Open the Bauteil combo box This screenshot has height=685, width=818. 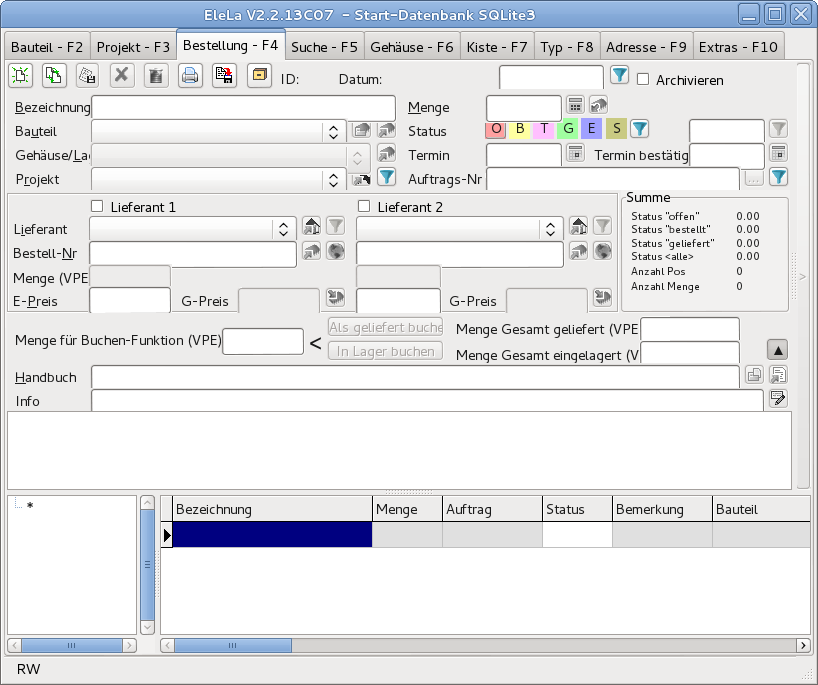click(219, 131)
